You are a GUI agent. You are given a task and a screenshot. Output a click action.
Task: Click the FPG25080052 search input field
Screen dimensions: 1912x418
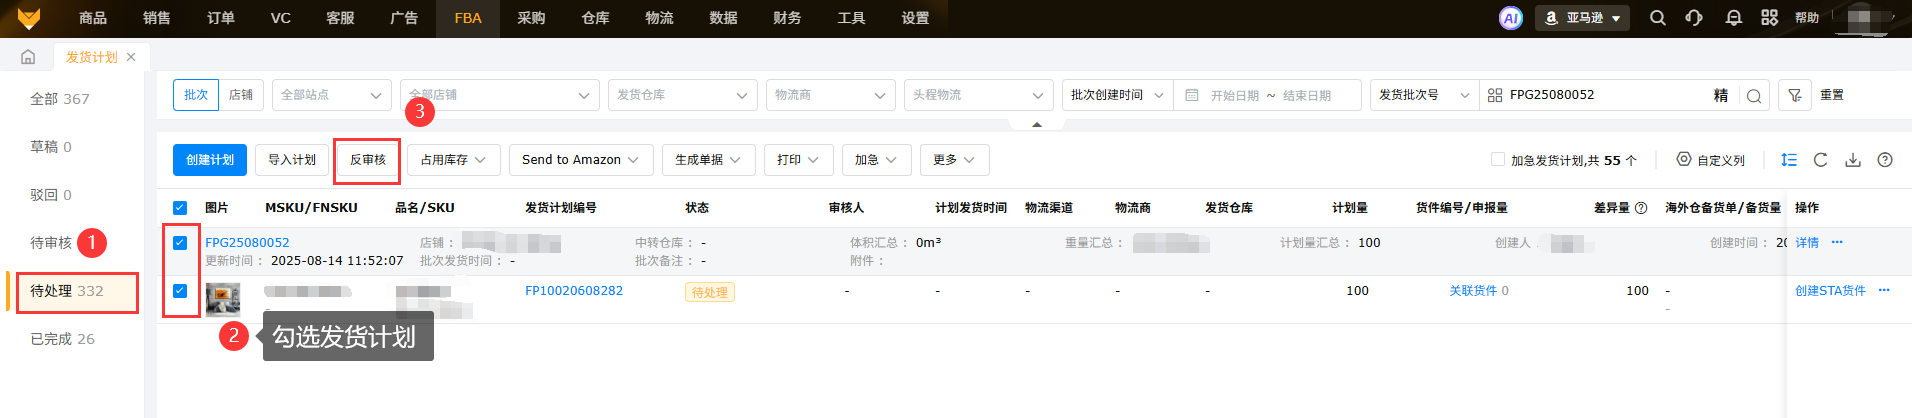tap(1606, 95)
